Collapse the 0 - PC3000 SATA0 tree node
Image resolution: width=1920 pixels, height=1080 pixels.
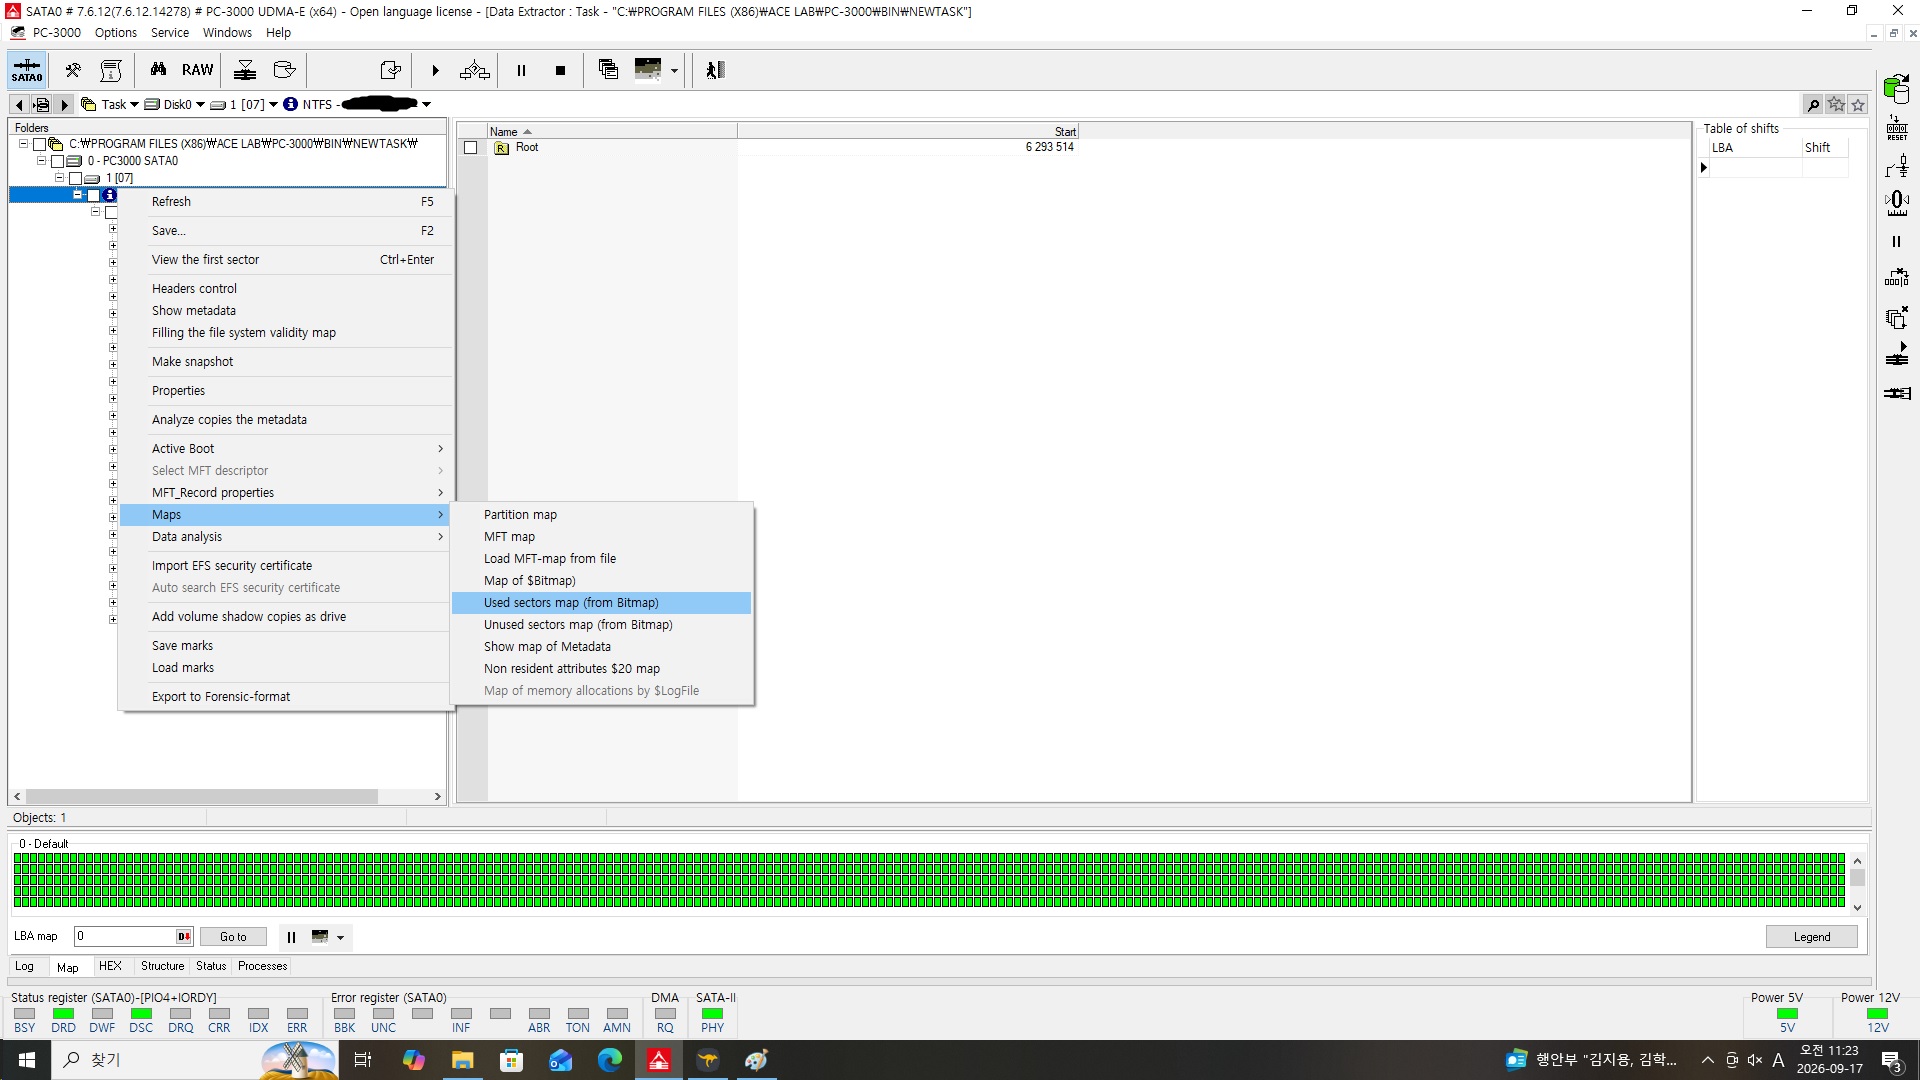pyautogui.click(x=41, y=160)
